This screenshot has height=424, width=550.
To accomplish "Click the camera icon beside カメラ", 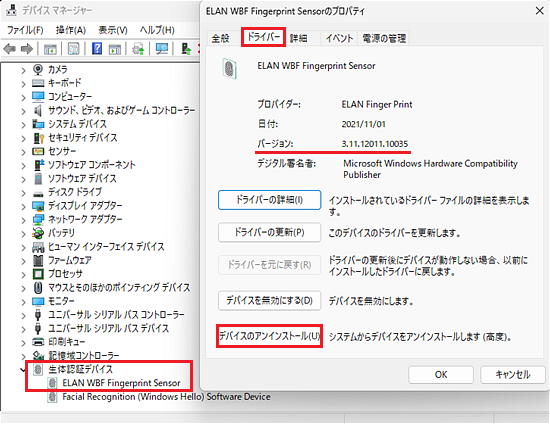I will (x=38, y=69).
